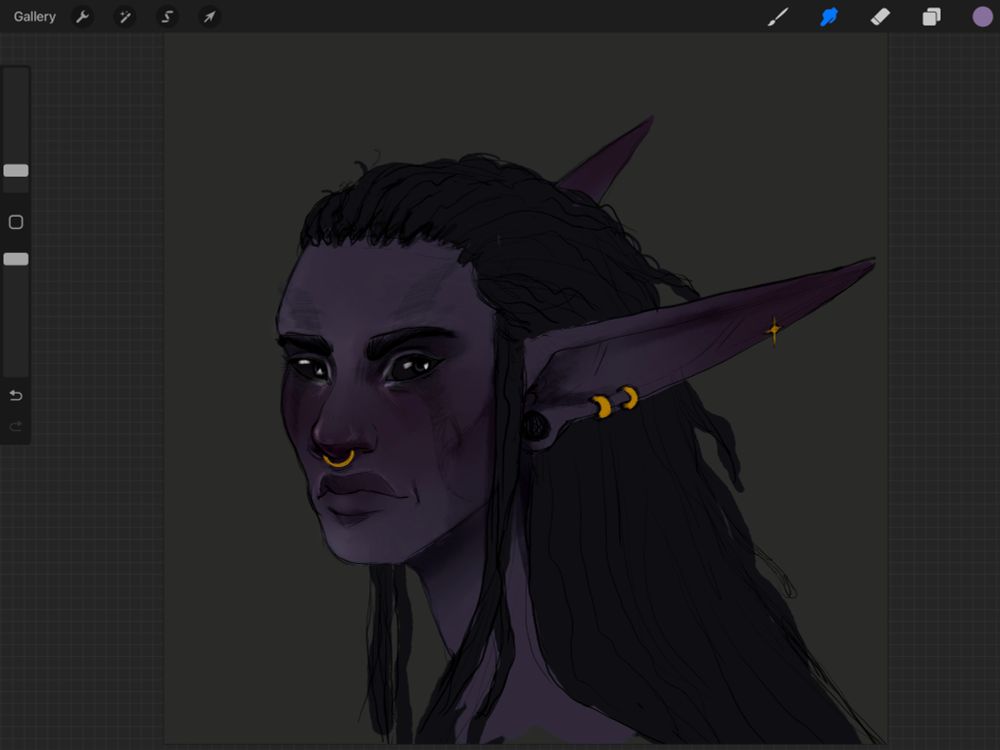
Task: Click the black earlobe plug
Action: [x=536, y=427]
